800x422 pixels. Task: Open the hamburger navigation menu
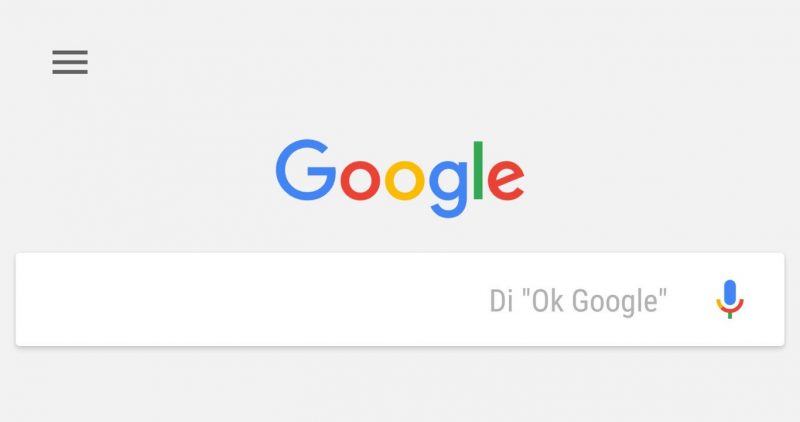tap(70, 62)
